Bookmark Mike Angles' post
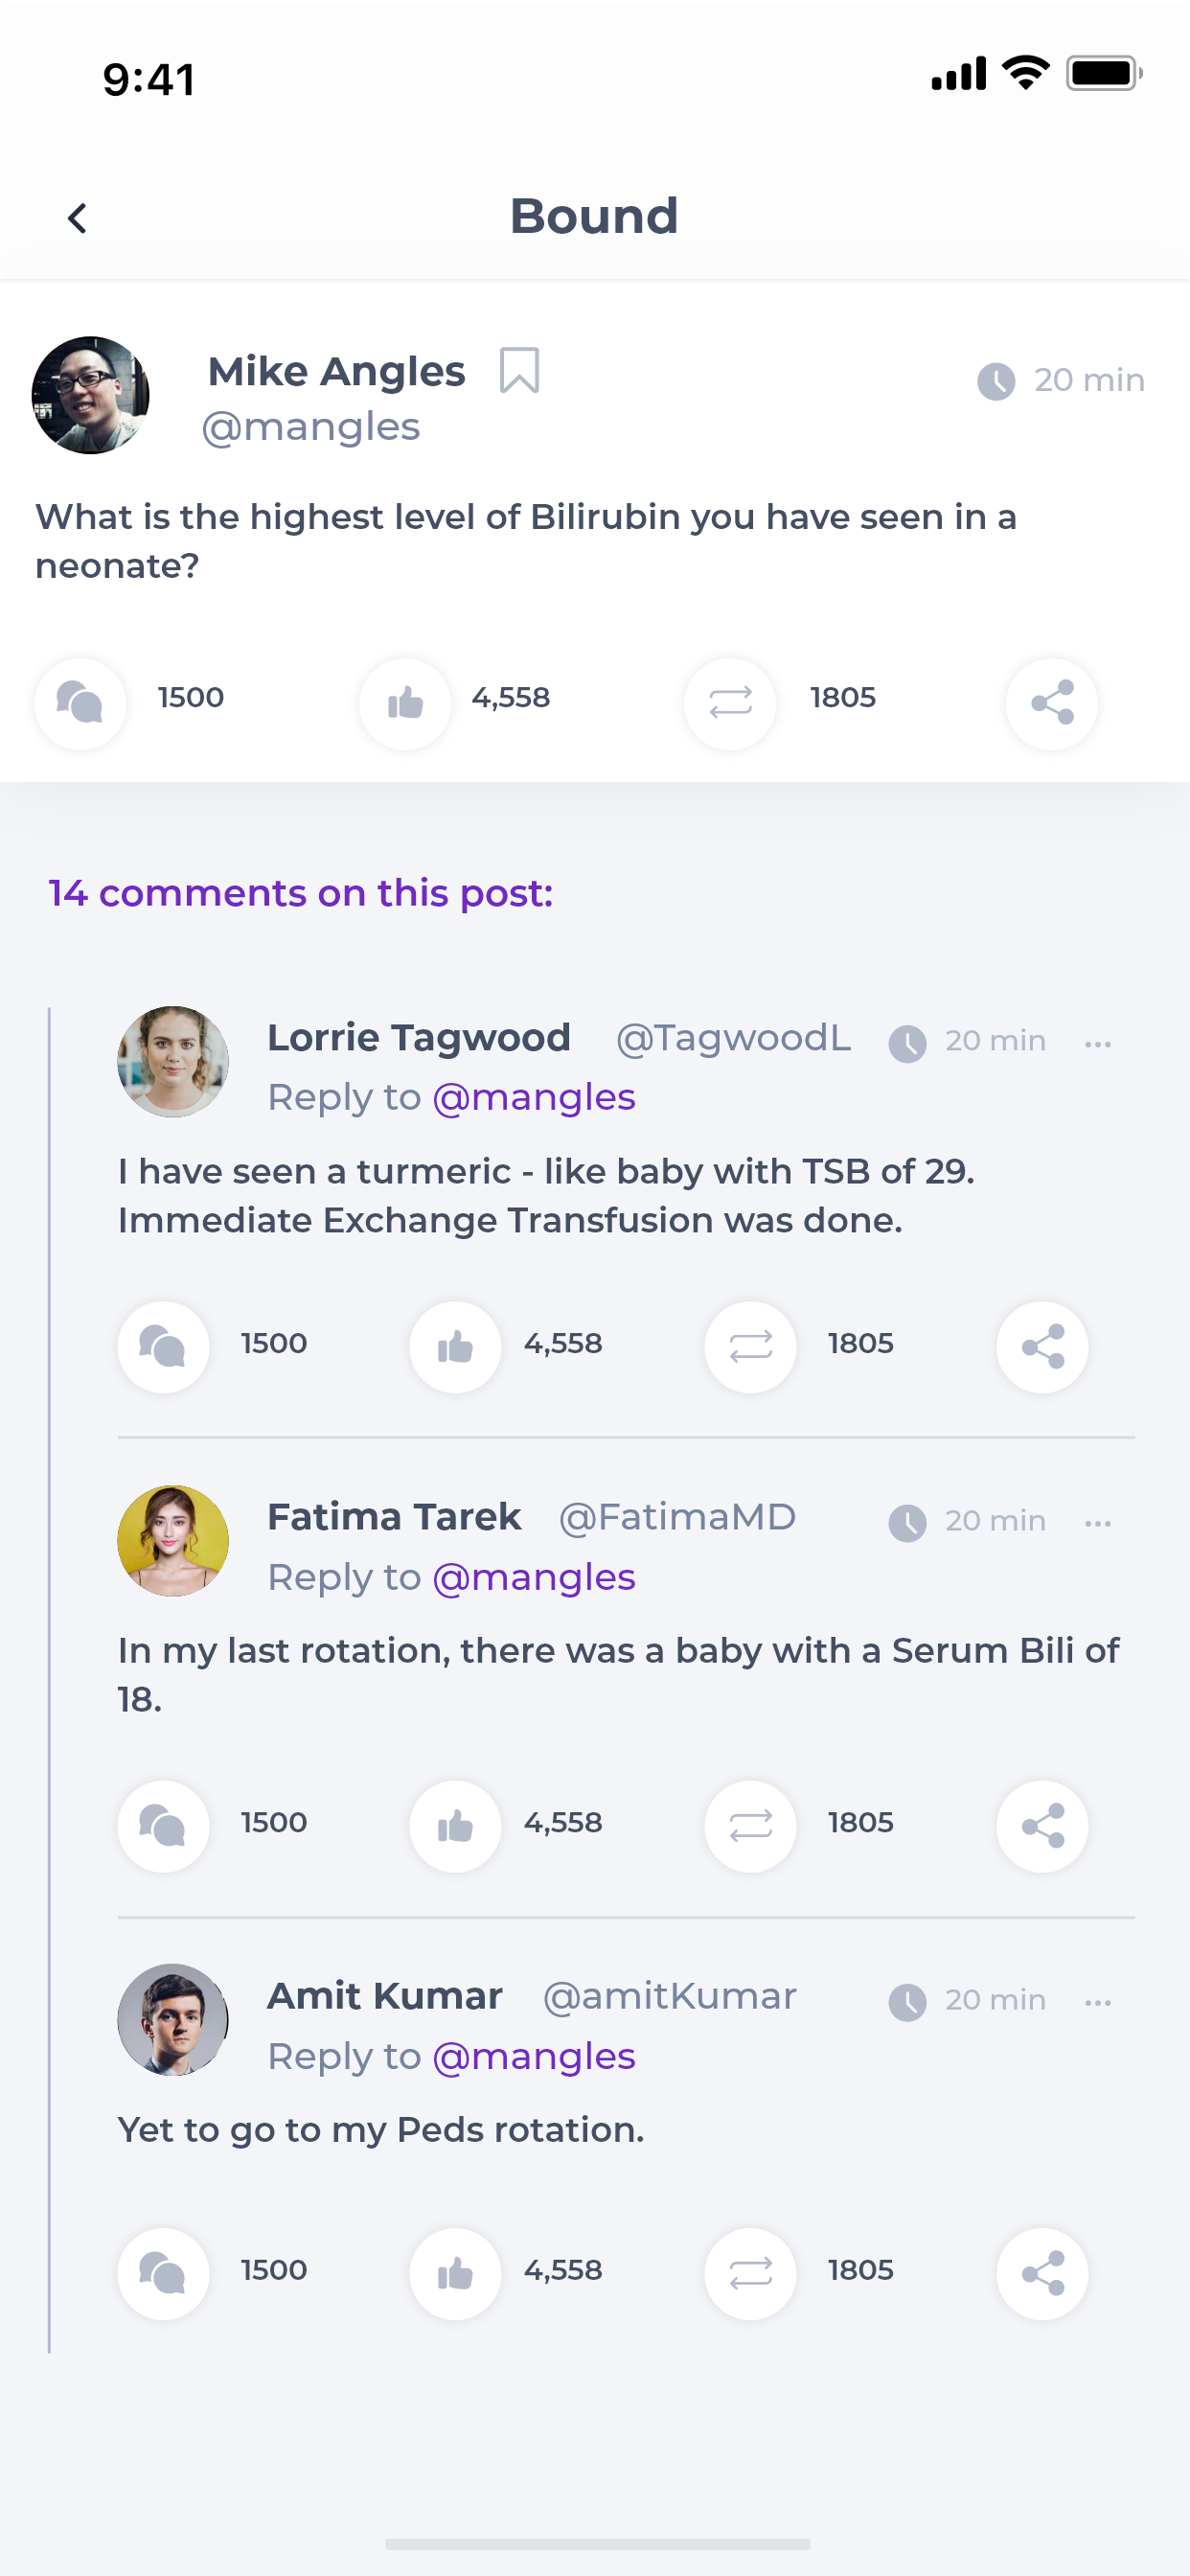Viewport: 1190px width, 2576px height. [519, 371]
